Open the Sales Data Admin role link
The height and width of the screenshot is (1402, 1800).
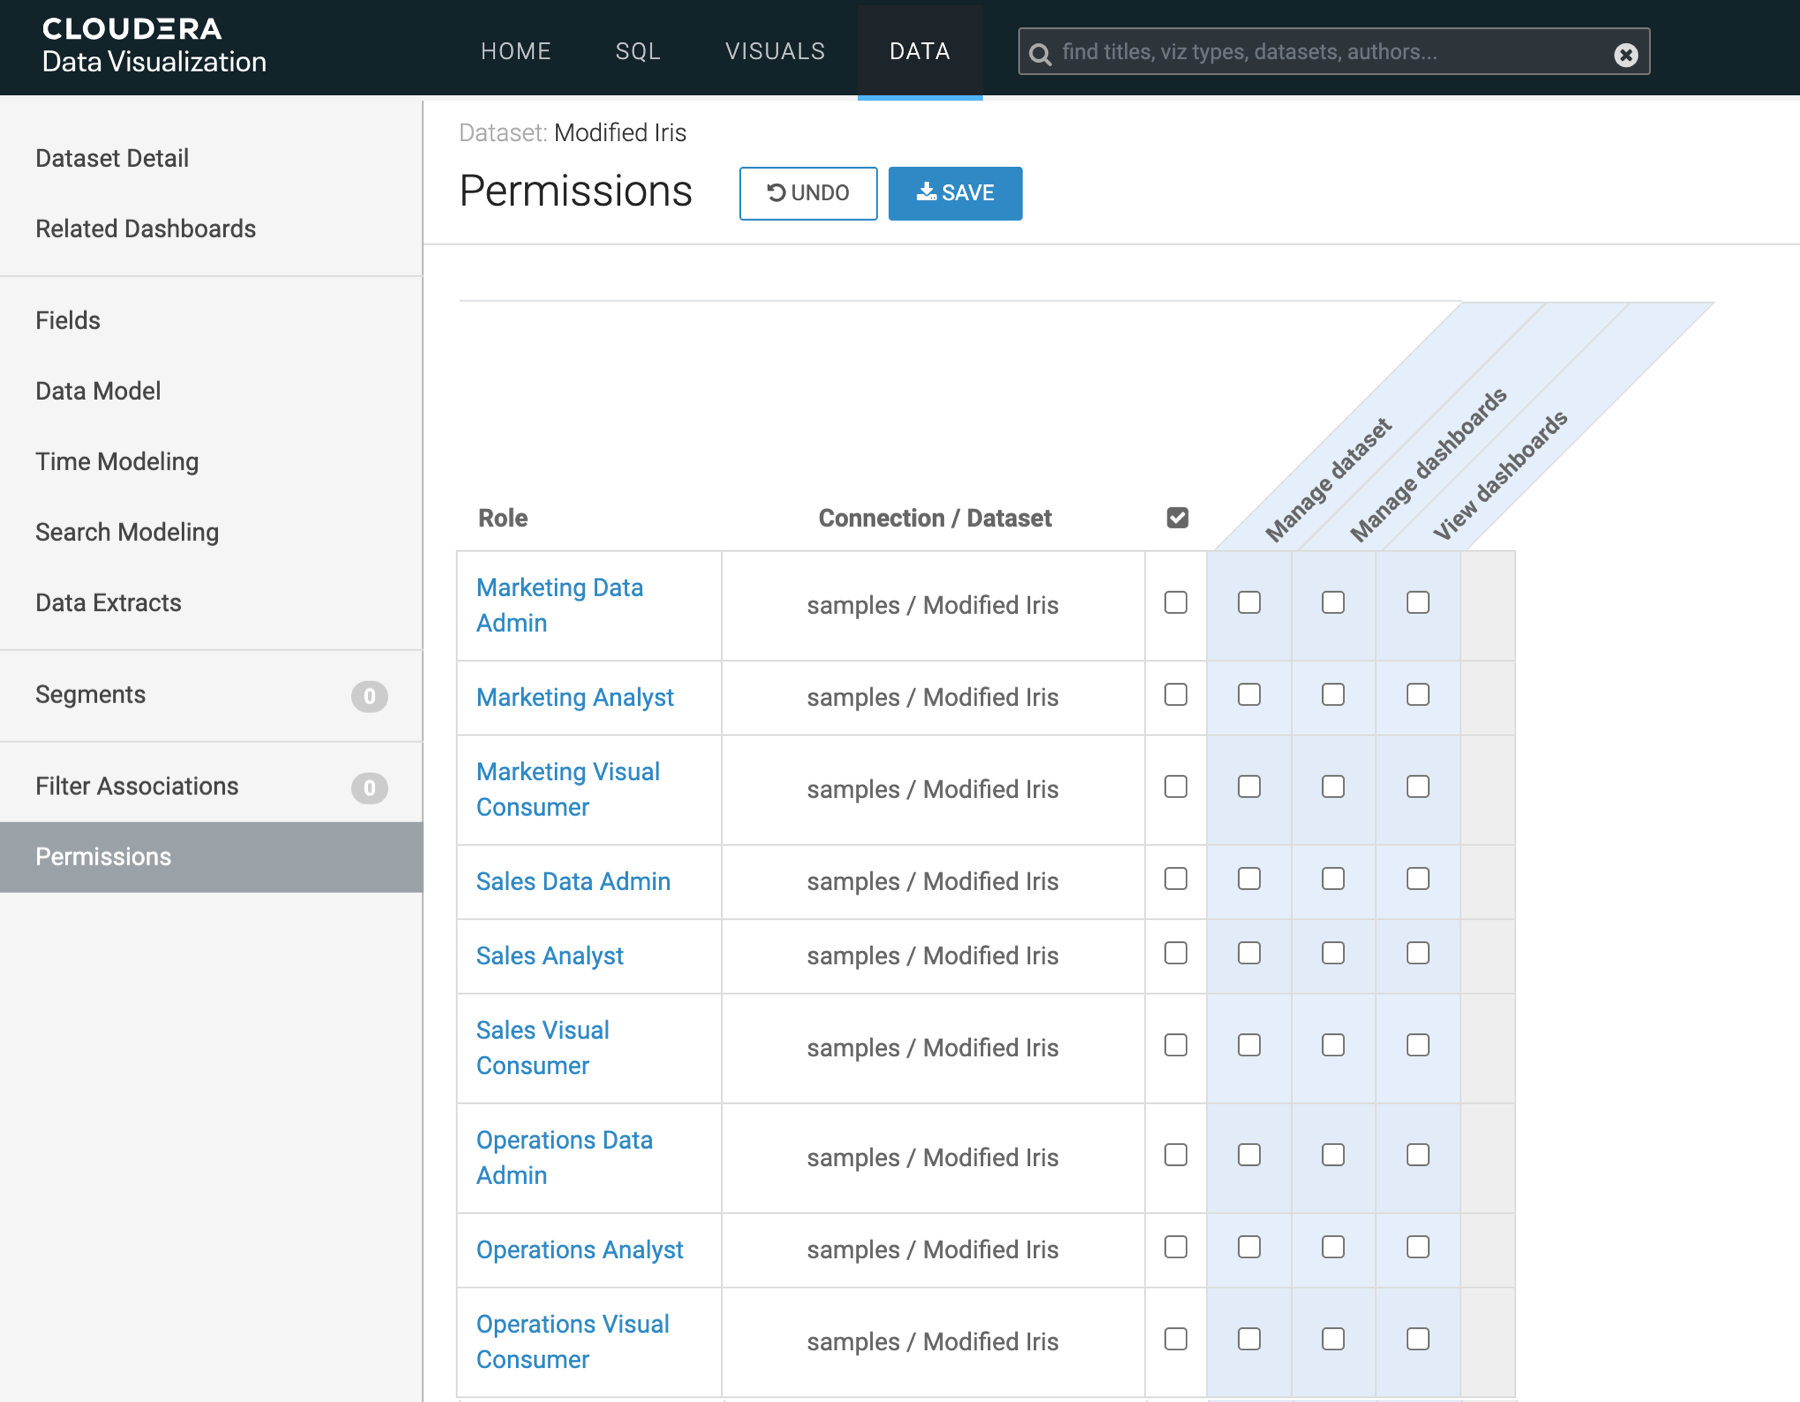573,881
